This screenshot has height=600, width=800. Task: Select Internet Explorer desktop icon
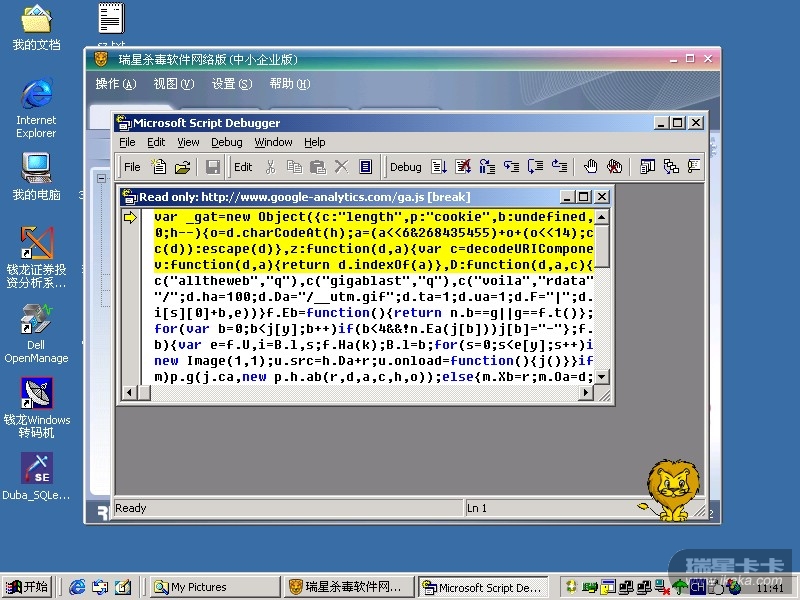tap(36, 108)
